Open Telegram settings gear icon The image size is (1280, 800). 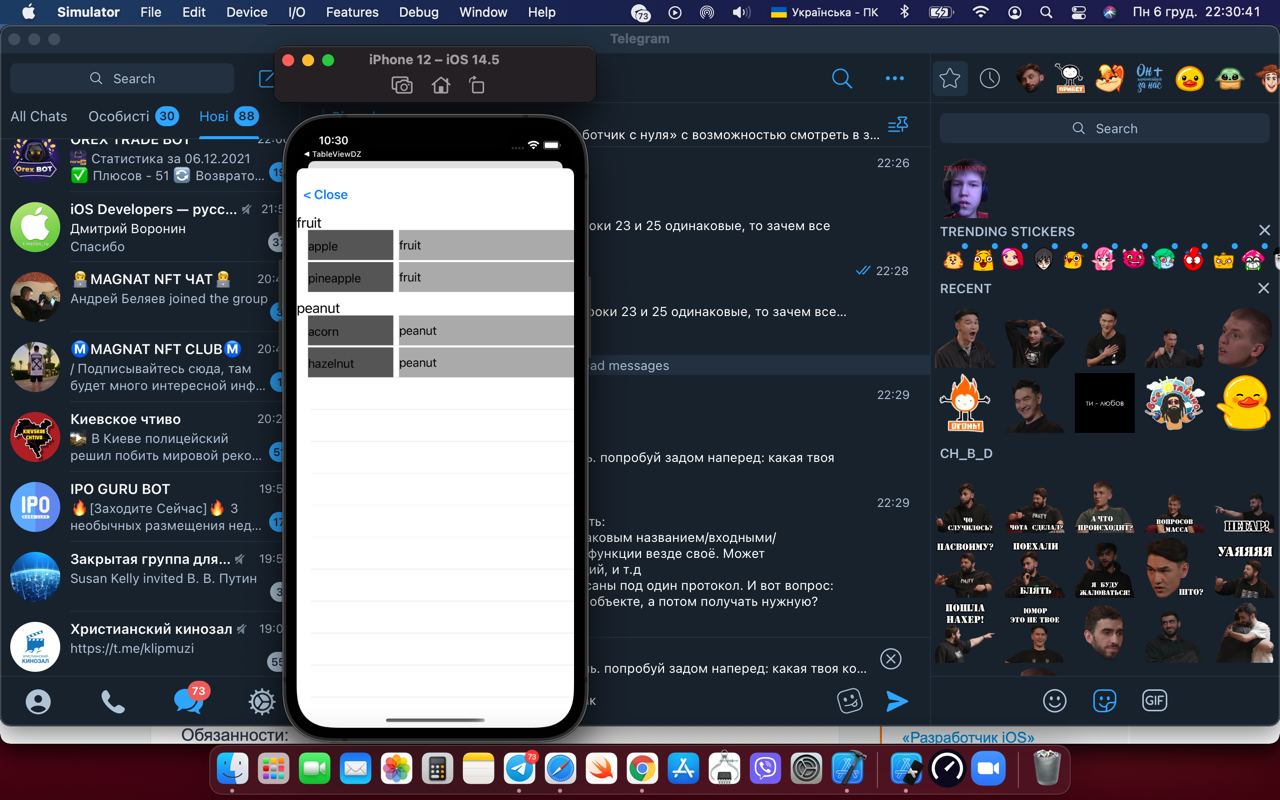[x=262, y=701]
